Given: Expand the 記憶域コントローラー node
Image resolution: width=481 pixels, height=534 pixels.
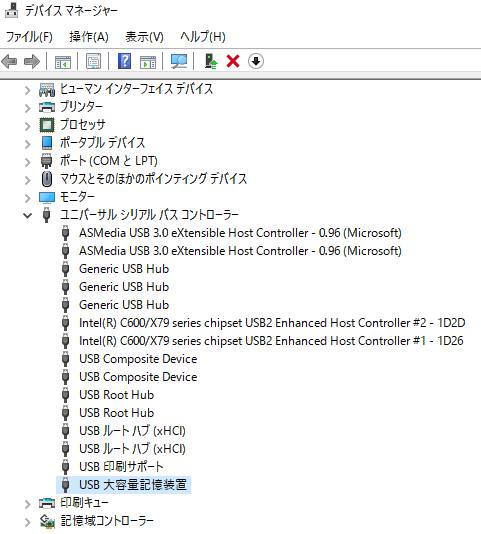Looking at the screenshot, I should [x=28, y=521].
